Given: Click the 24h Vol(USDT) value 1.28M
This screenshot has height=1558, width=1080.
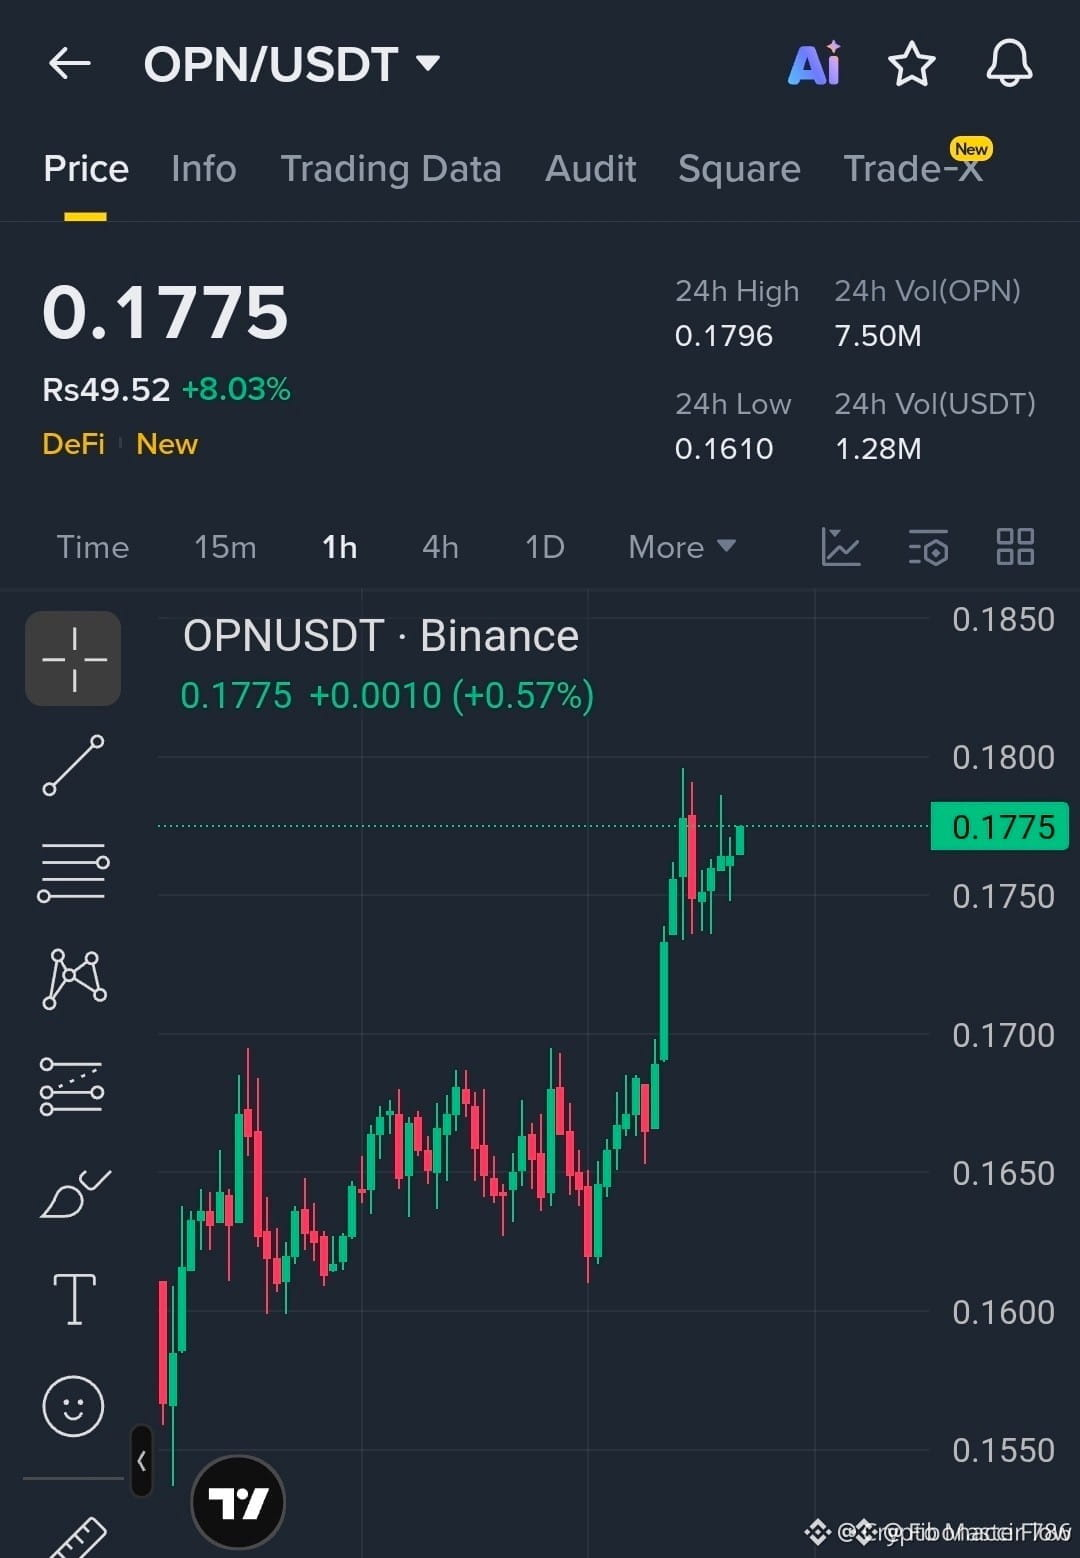Looking at the screenshot, I should [878, 449].
